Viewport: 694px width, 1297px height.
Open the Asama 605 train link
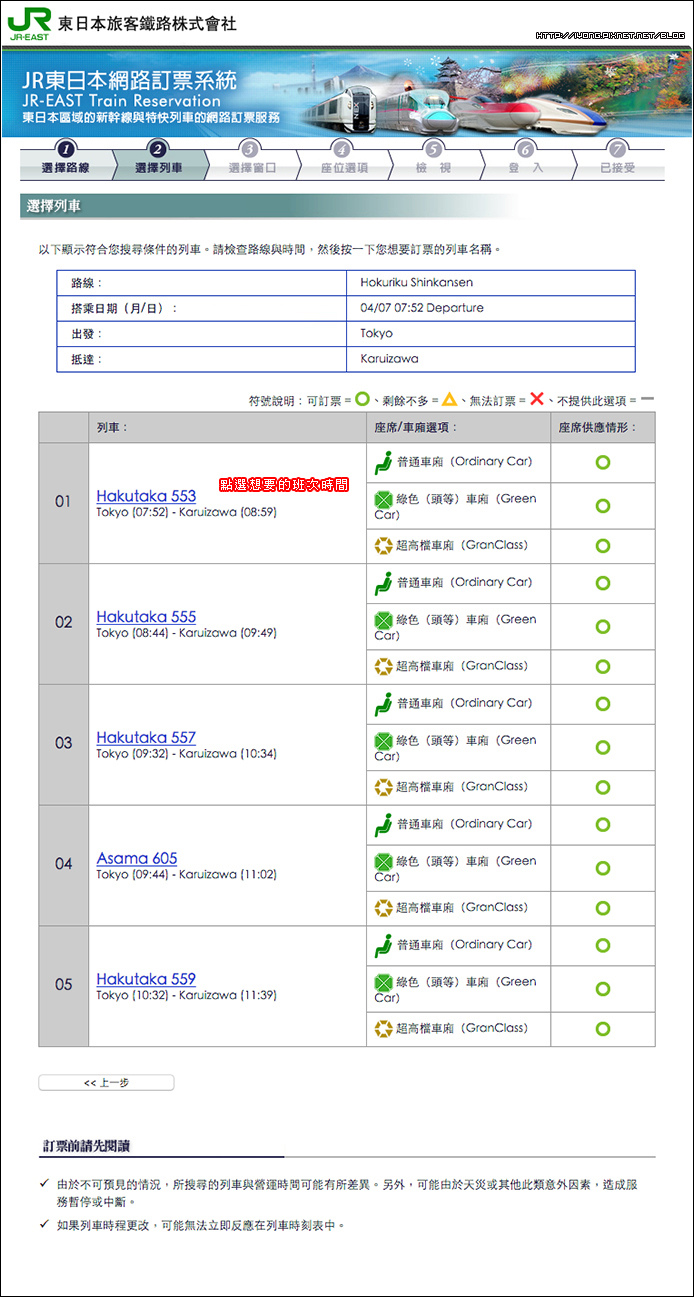[x=137, y=858]
